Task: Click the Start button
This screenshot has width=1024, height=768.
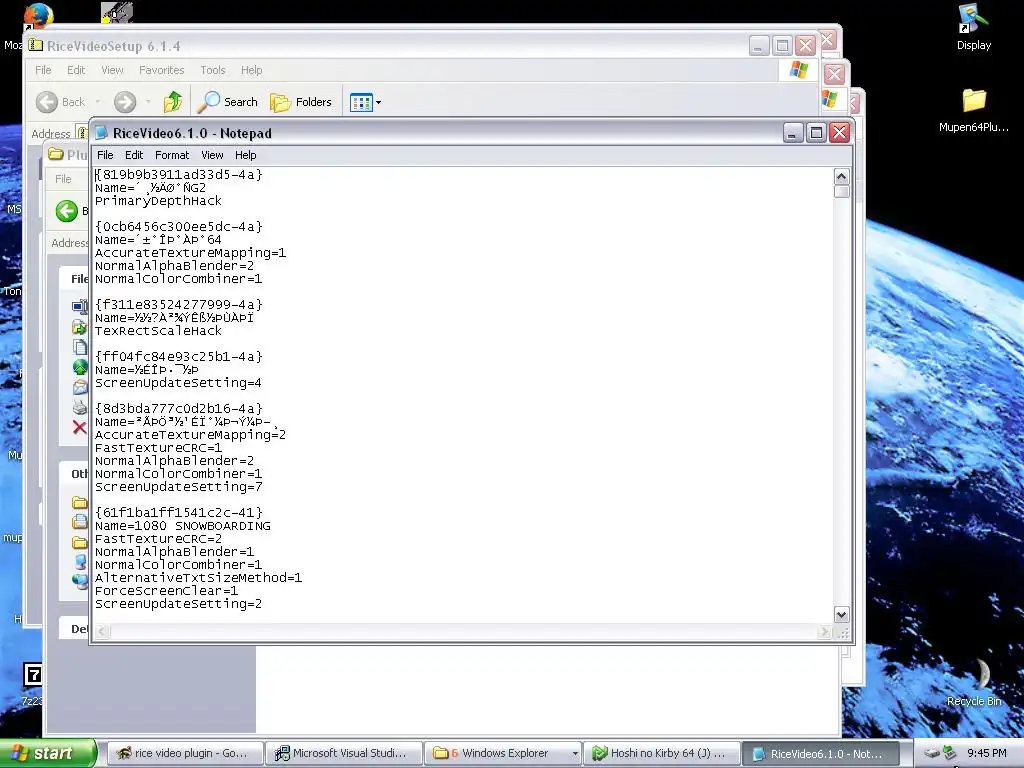Action: point(47,753)
